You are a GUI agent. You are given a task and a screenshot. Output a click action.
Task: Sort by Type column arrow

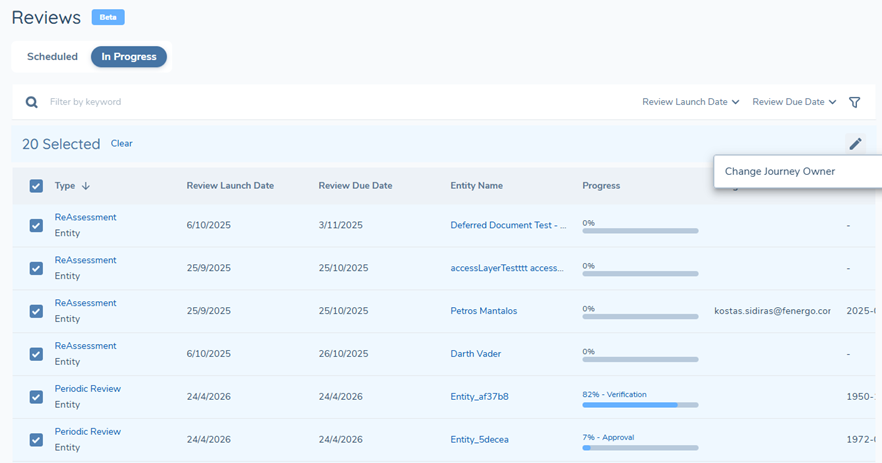pyautogui.click(x=86, y=186)
